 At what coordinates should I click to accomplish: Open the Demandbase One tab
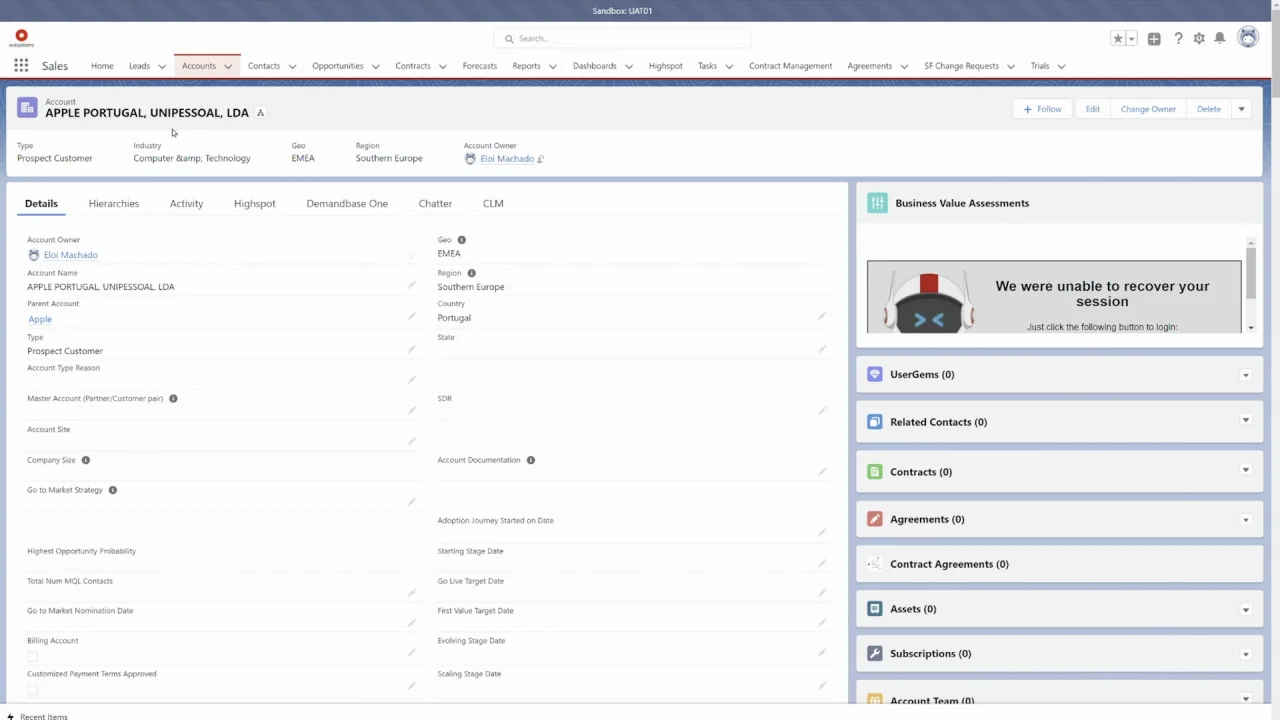347,203
